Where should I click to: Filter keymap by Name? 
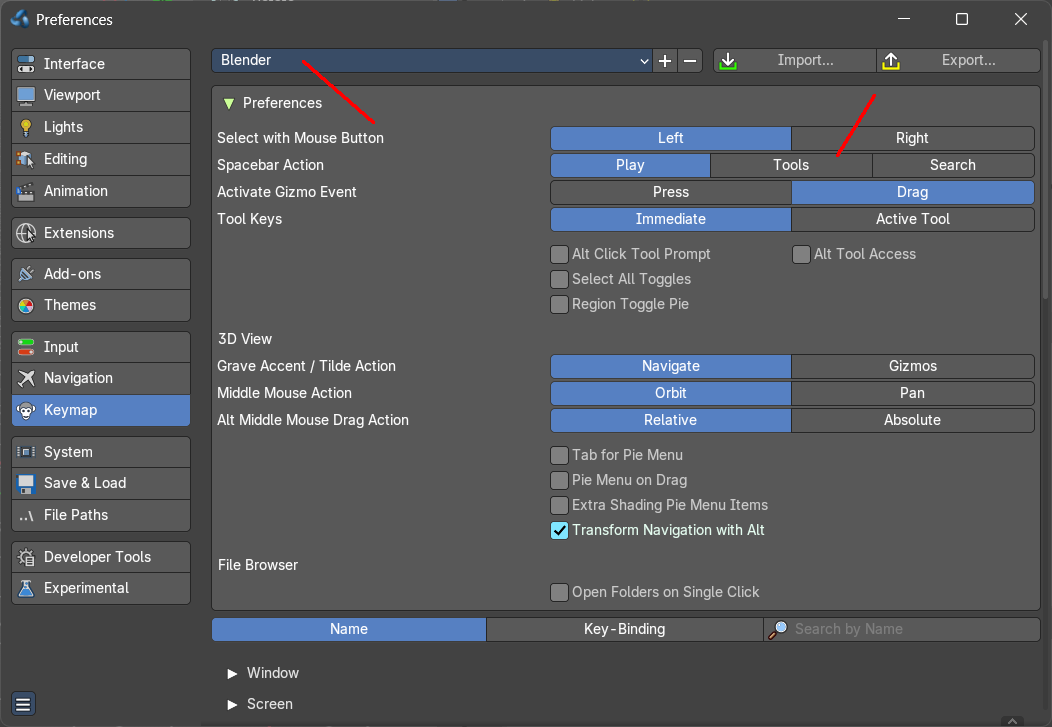pos(349,629)
